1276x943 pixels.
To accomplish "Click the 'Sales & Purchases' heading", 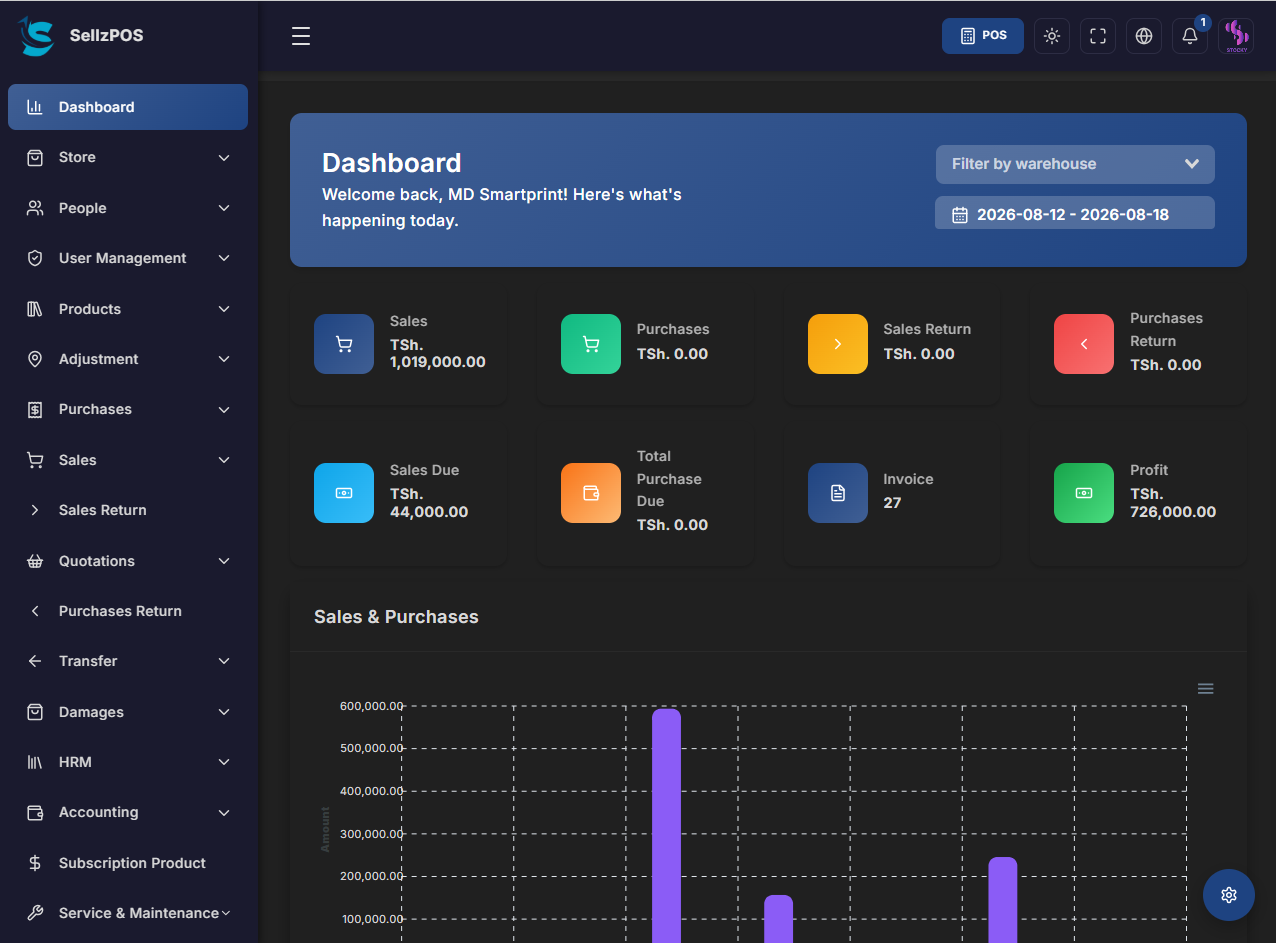I will (x=396, y=617).
